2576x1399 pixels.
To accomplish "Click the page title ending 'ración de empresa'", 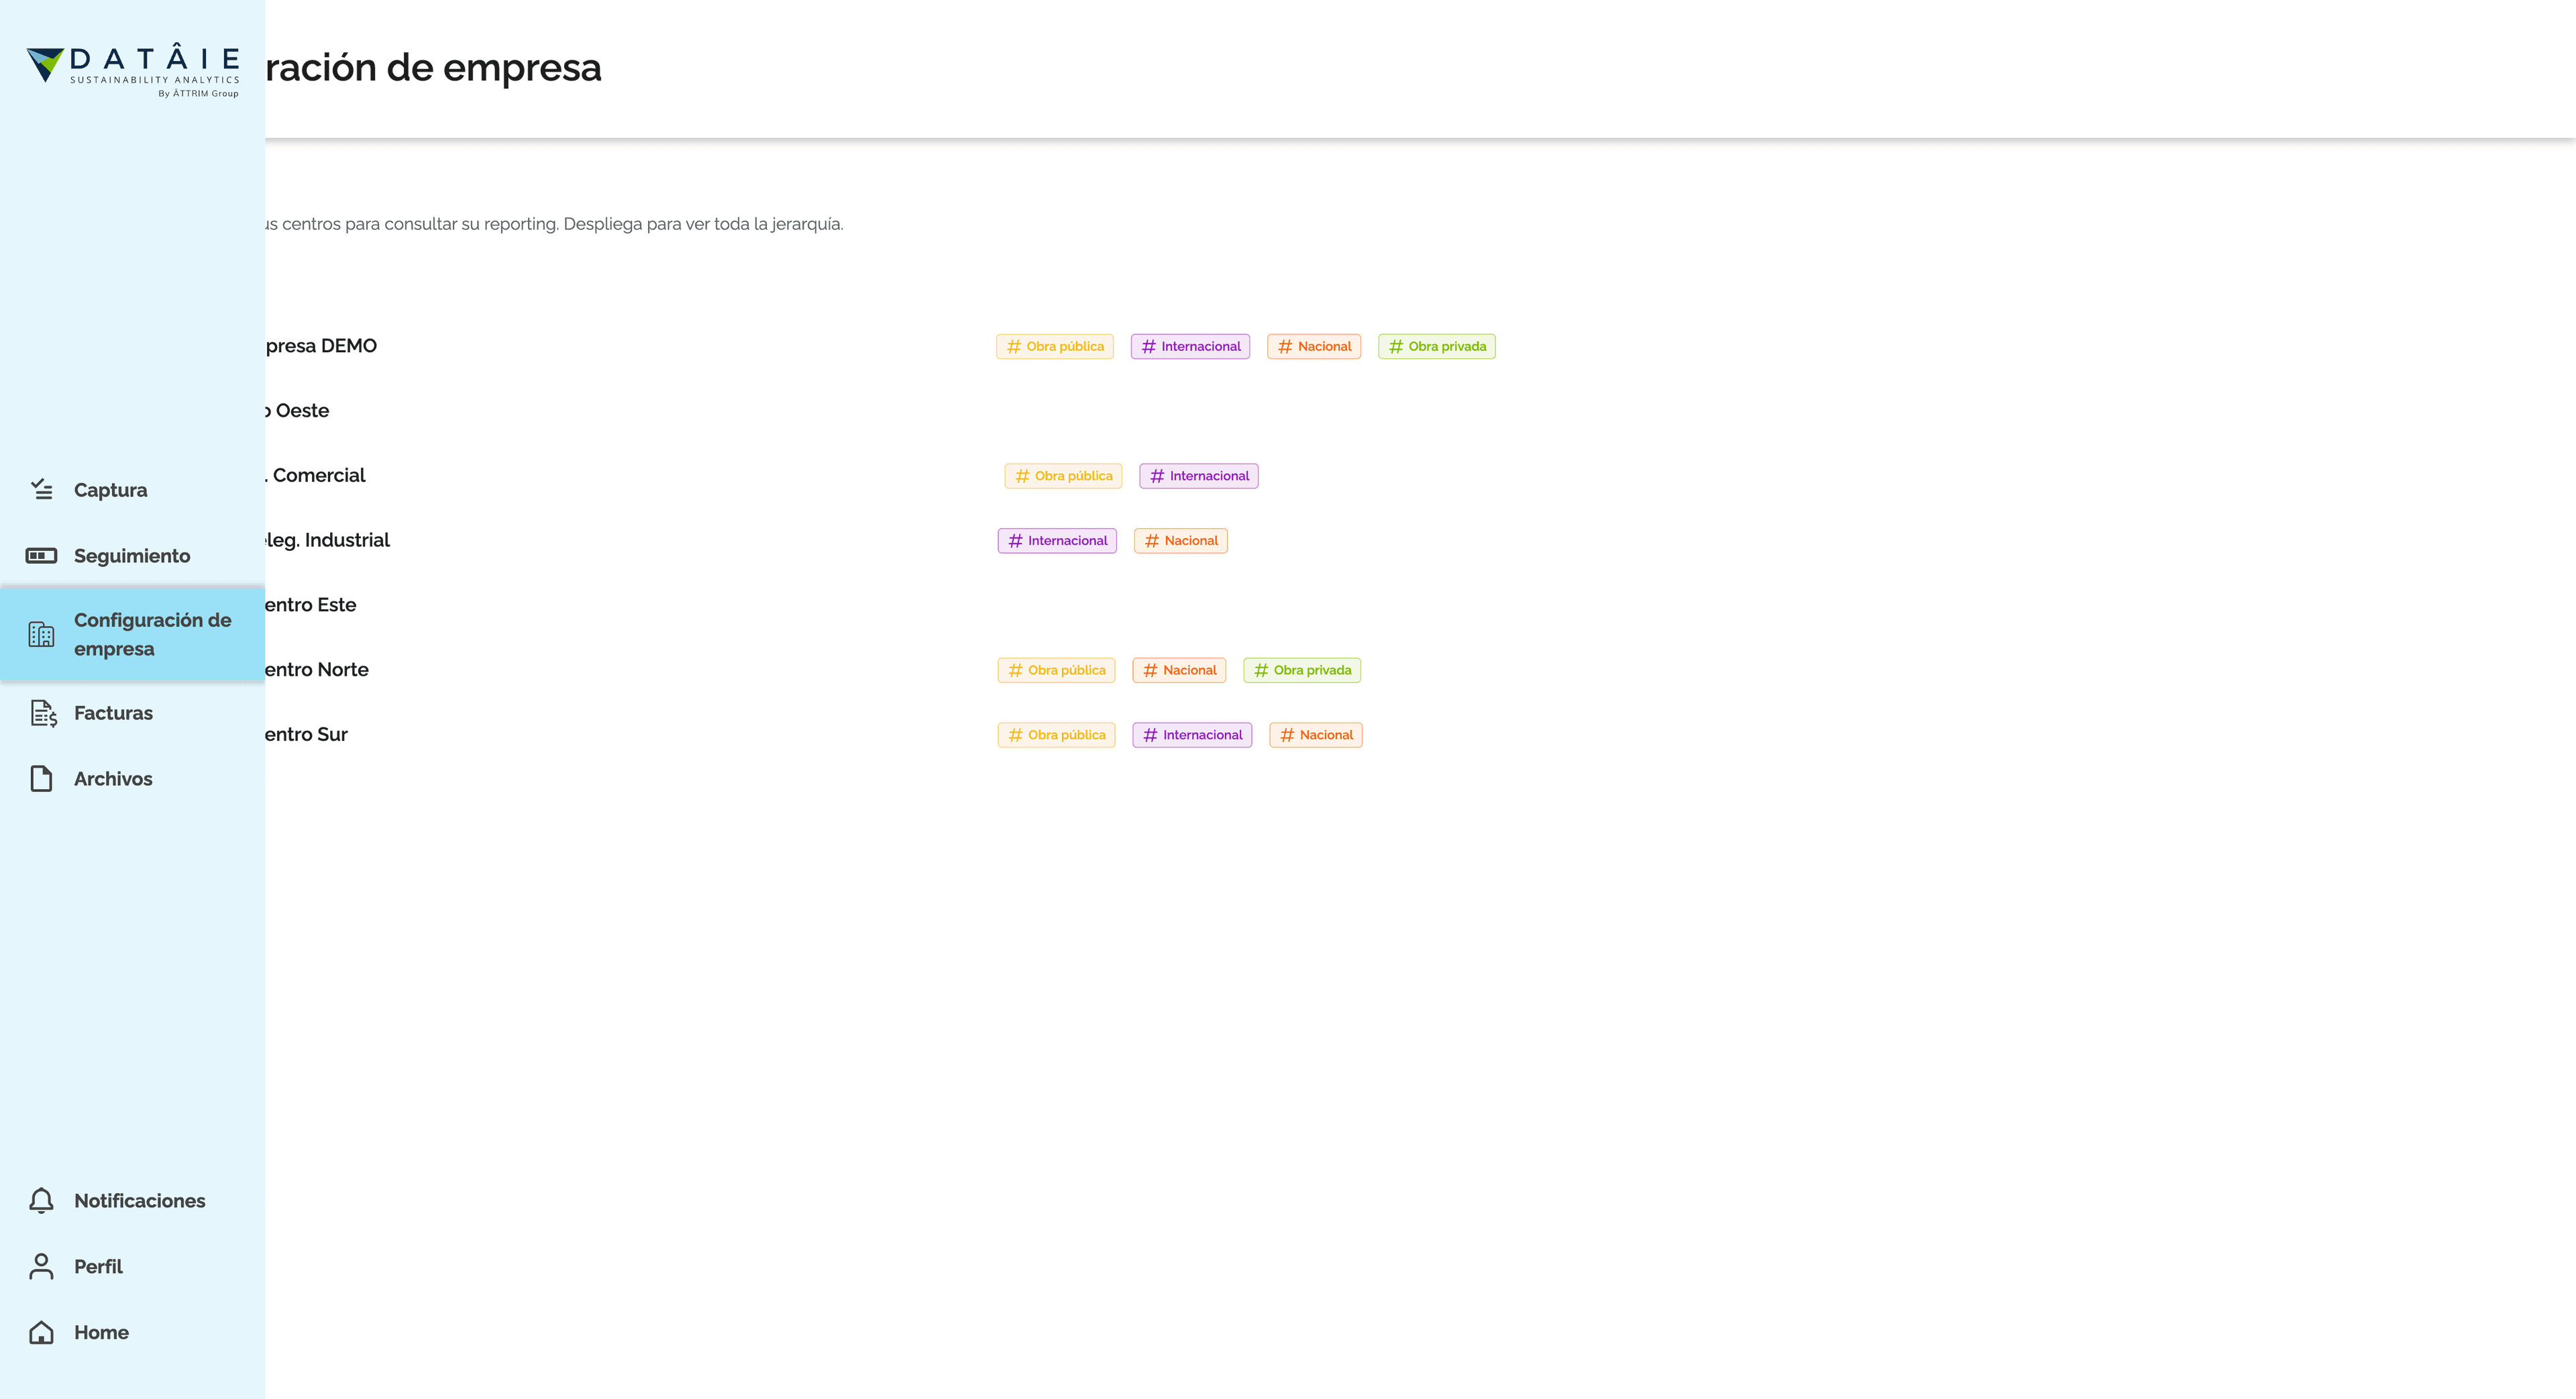I will tap(434, 68).
